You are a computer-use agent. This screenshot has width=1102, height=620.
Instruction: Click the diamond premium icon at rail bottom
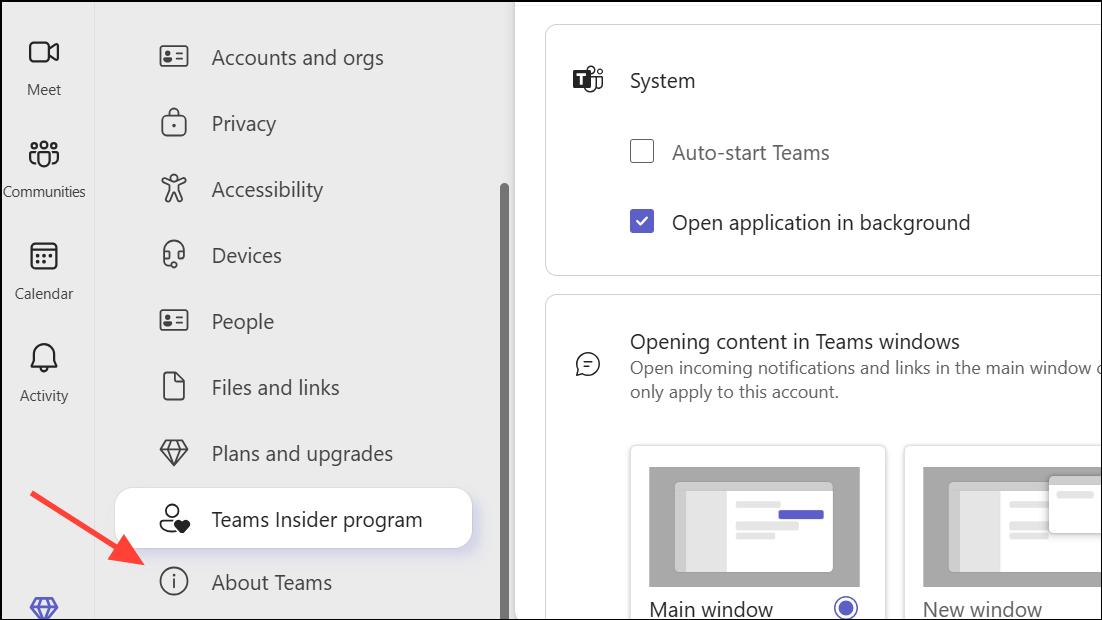coord(44,608)
